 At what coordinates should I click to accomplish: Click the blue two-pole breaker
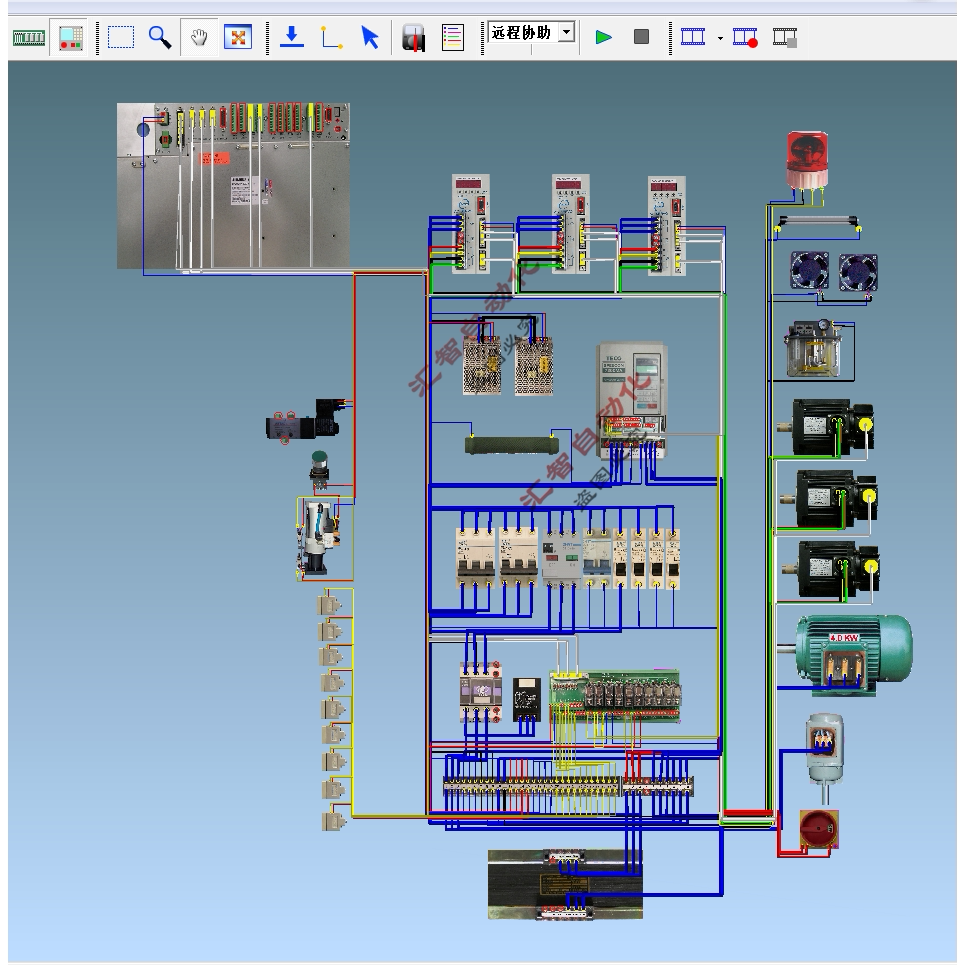point(597,558)
